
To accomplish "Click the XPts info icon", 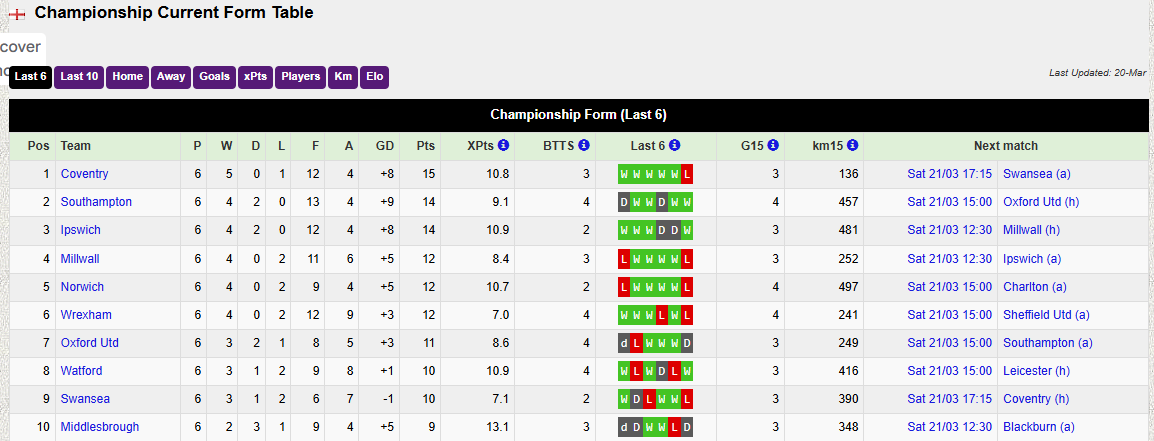I will click(x=503, y=146).
